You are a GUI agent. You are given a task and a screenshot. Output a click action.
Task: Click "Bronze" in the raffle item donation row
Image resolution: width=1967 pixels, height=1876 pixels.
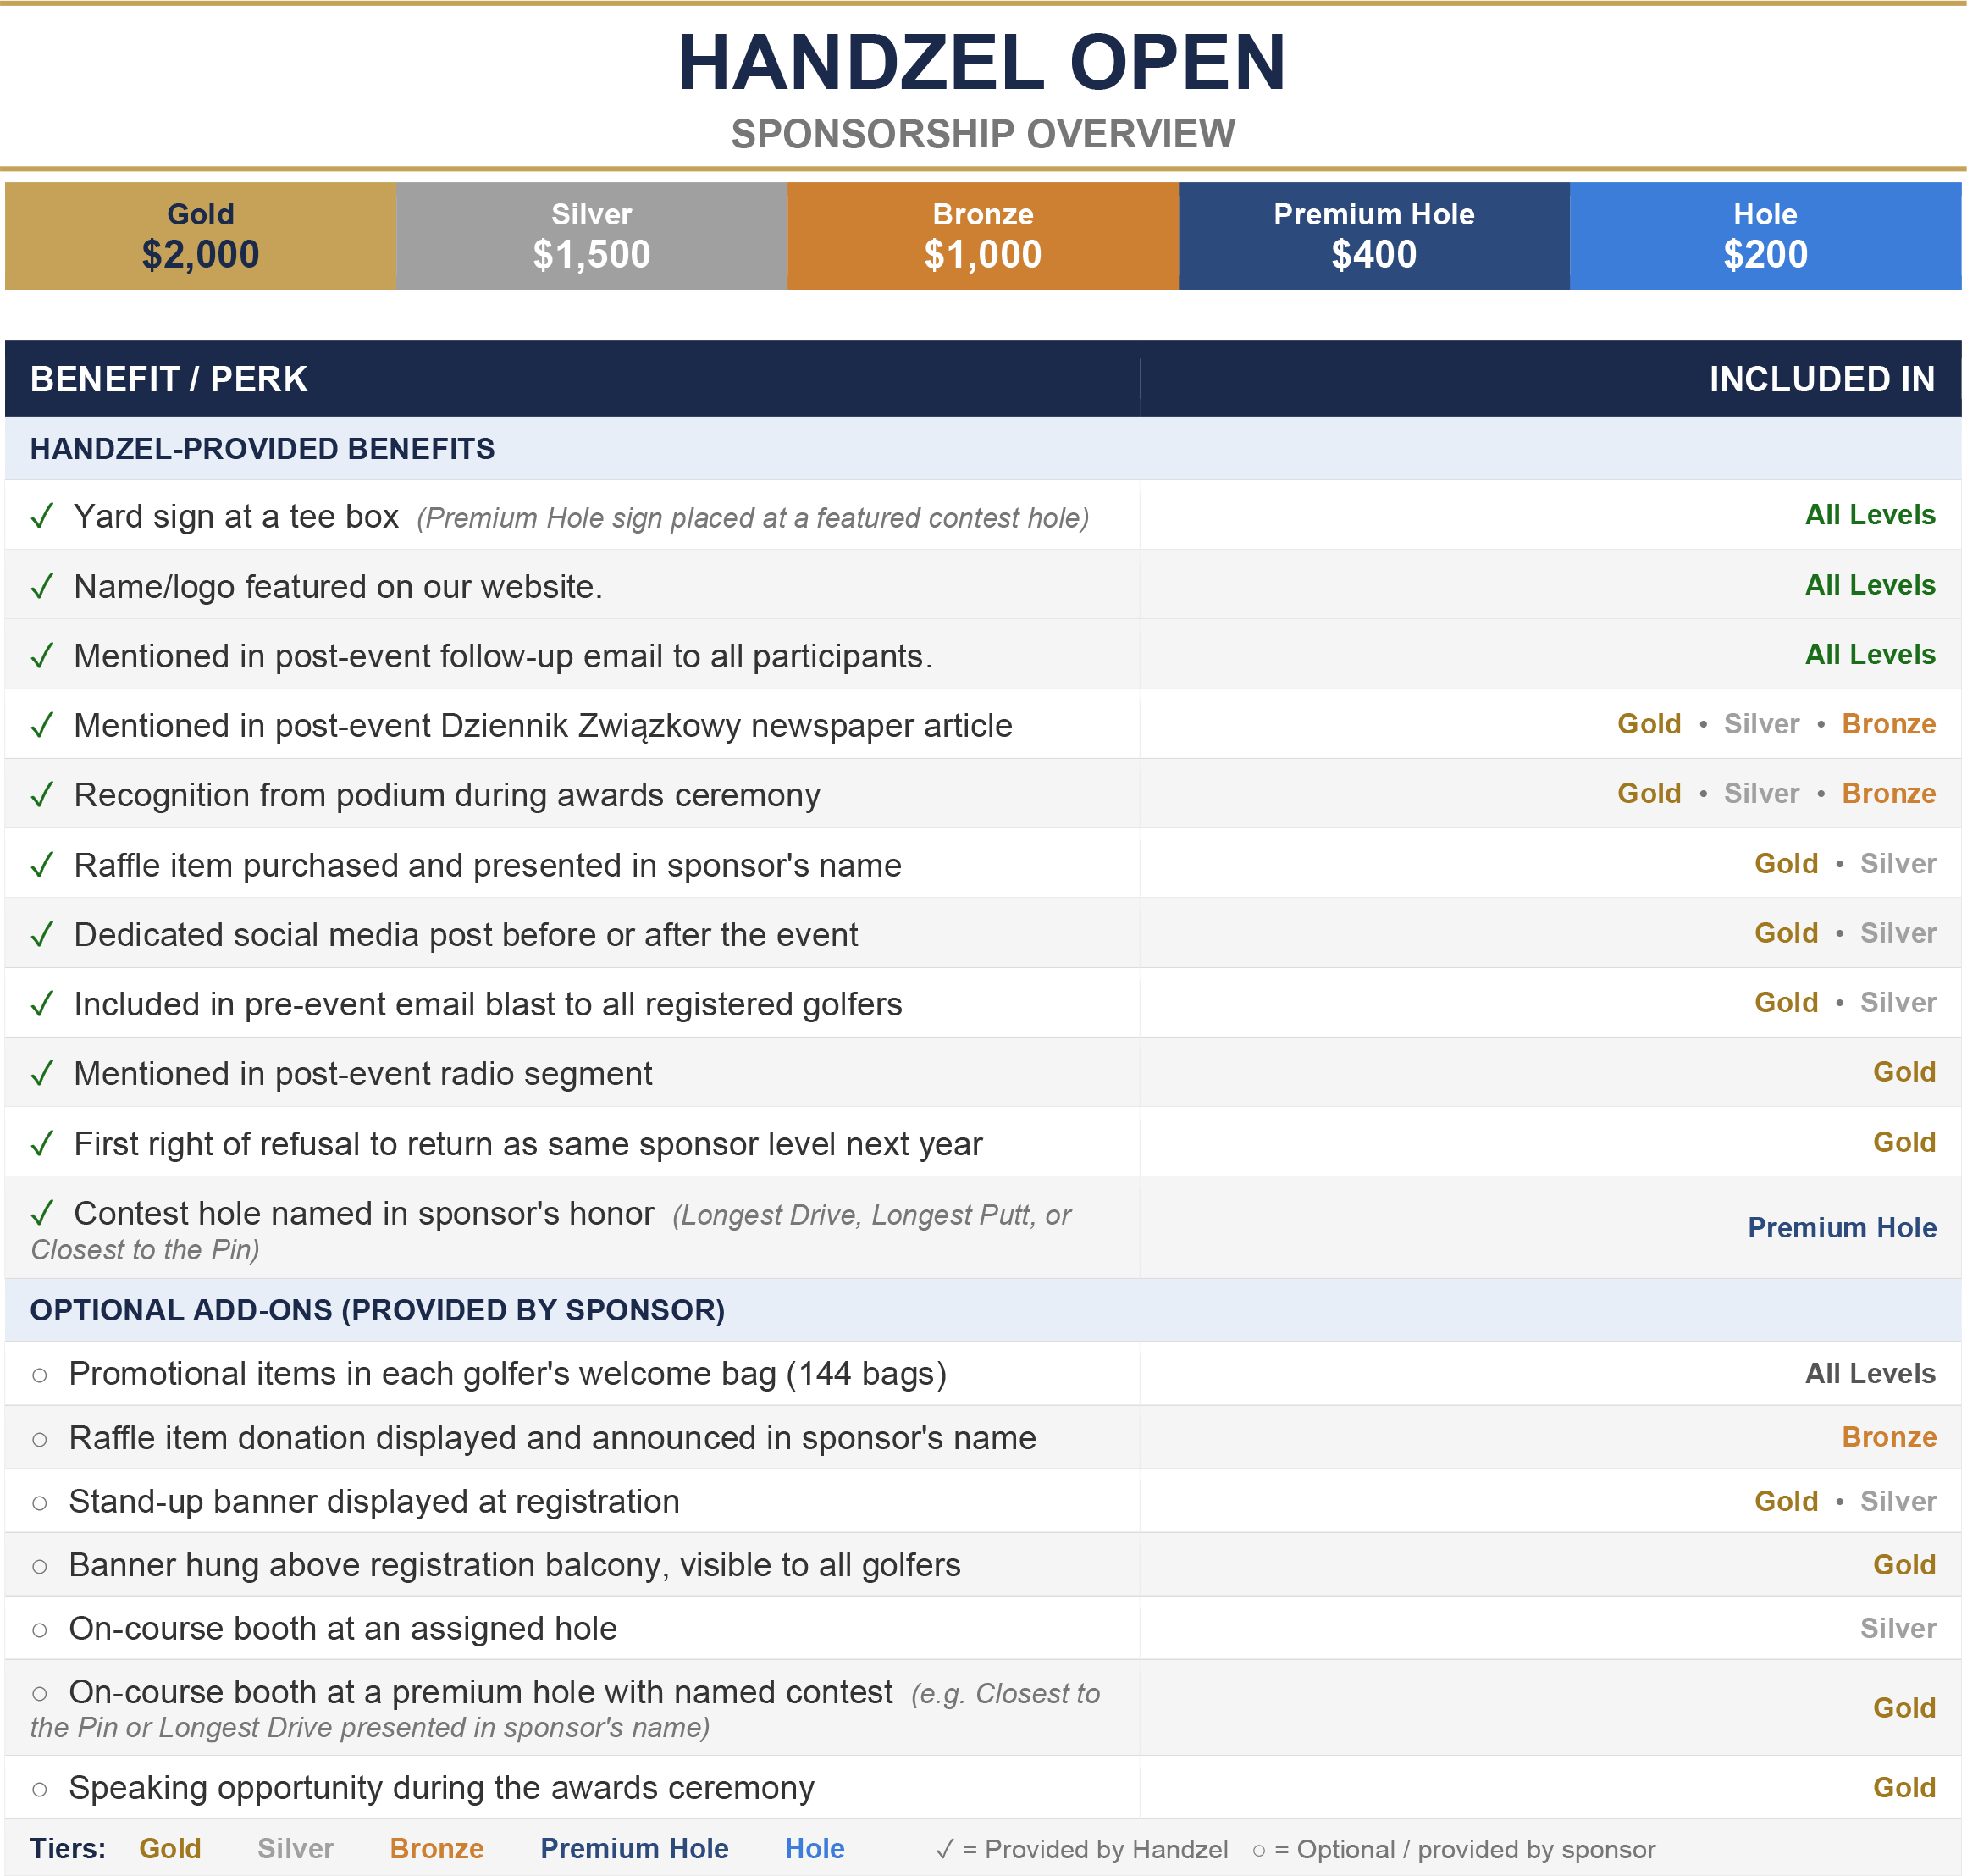pos(1889,1437)
